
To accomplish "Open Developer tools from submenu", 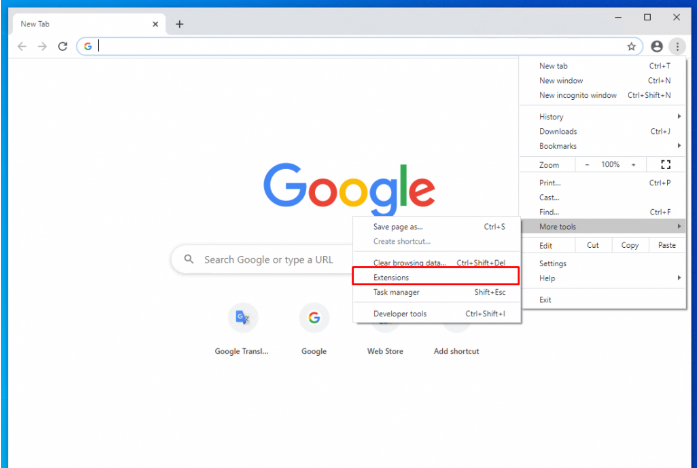I will 437,313.
